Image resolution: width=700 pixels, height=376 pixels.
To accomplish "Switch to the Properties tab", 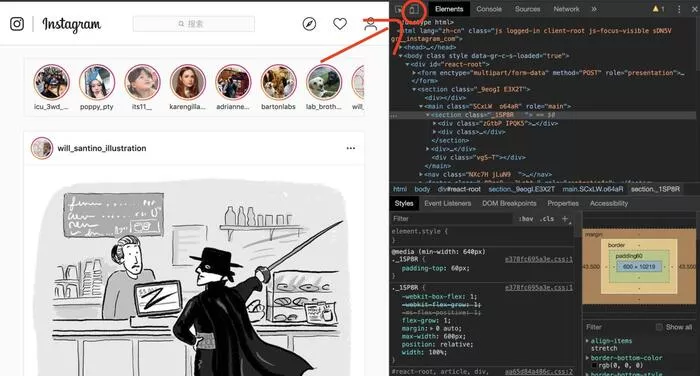I will click(563, 203).
